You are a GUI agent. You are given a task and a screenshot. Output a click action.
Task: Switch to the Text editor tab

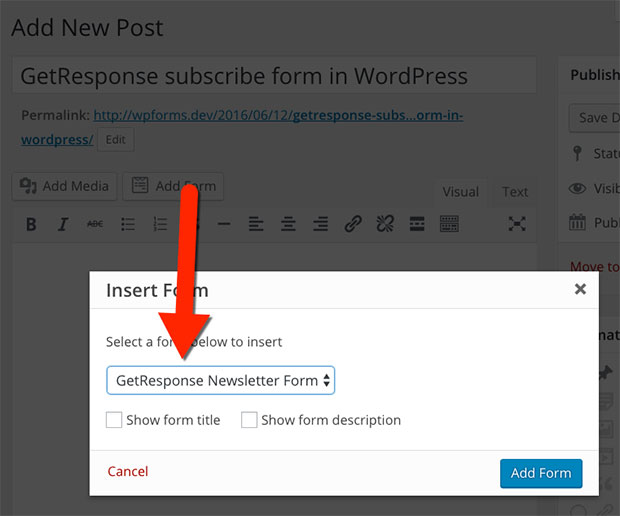click(x=515, y=192)
